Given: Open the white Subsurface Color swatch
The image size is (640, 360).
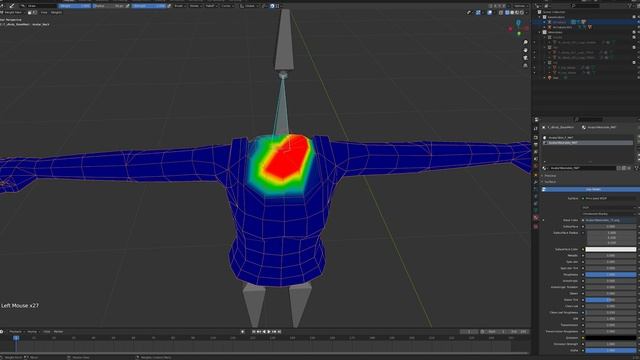Looking at the screenshot, I should tap(611, 249).
